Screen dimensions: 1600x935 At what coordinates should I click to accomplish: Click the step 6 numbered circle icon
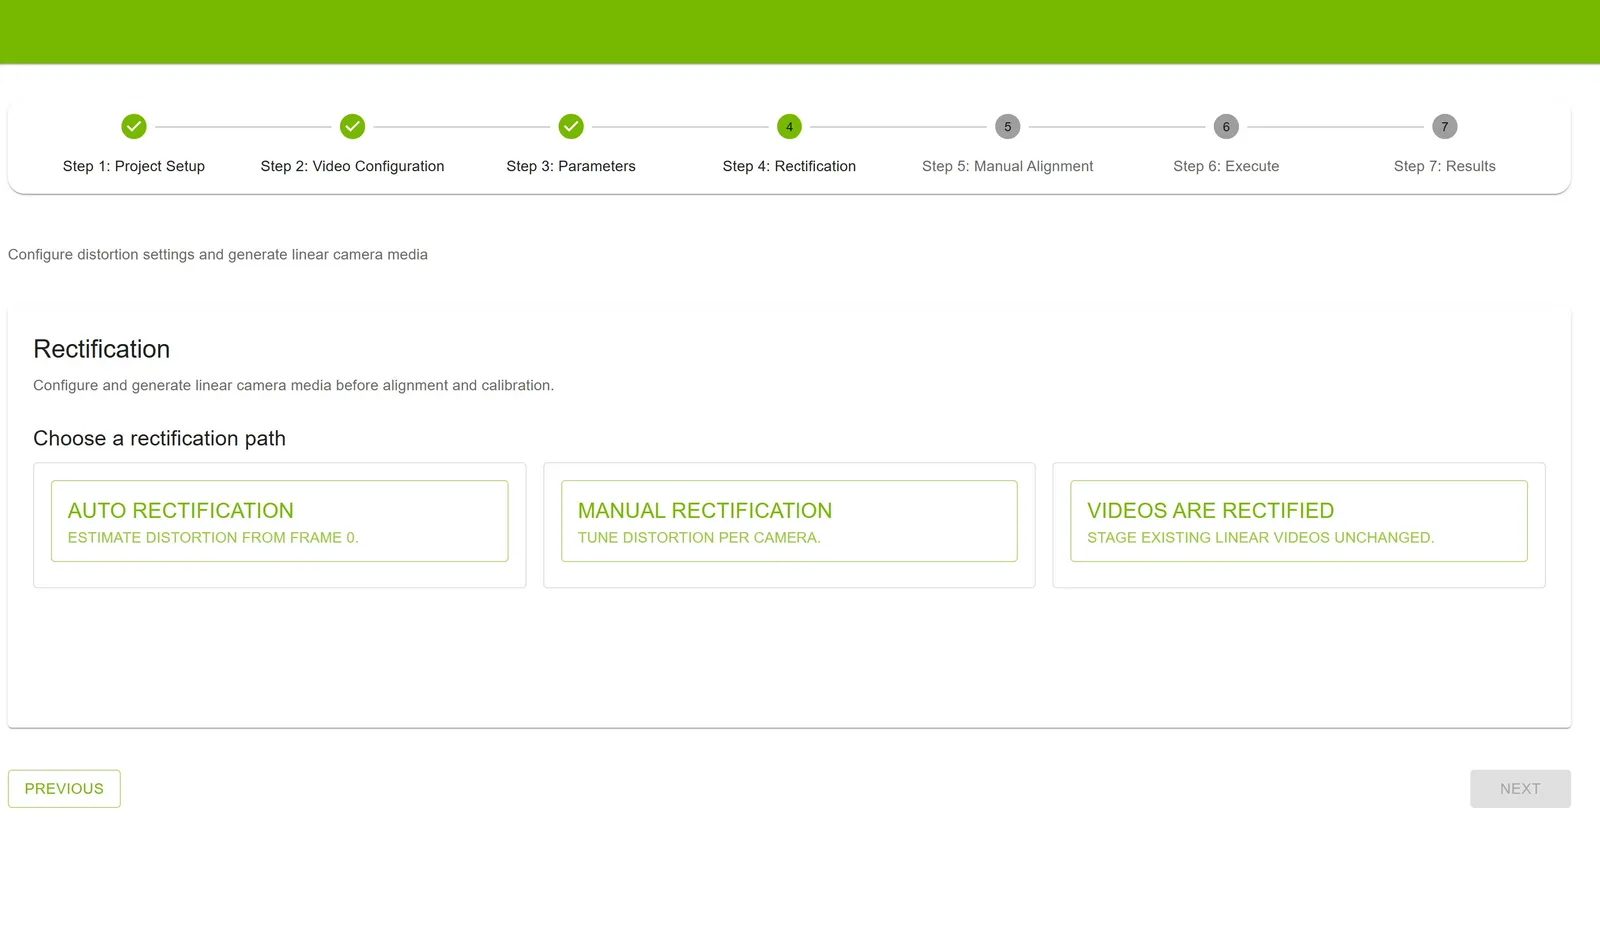(x=1226, y=126)
